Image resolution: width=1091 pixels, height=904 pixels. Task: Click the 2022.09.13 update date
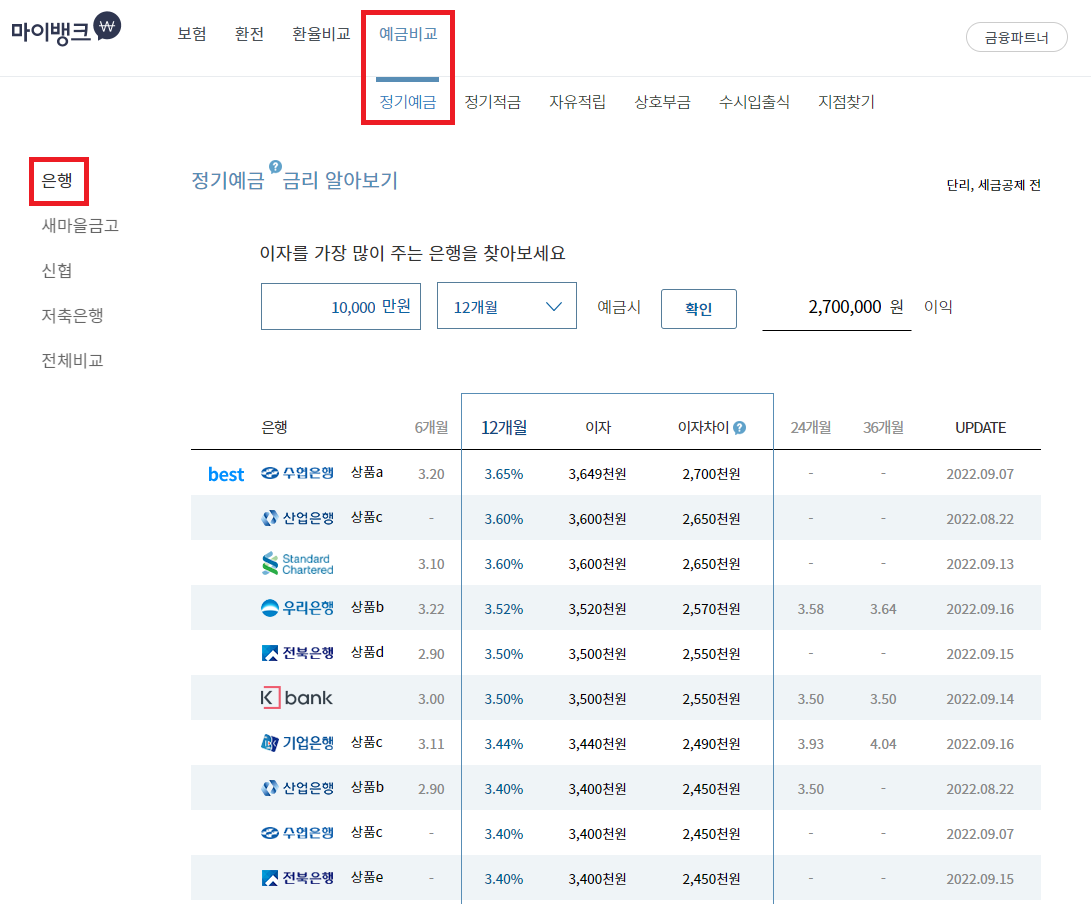980,564
